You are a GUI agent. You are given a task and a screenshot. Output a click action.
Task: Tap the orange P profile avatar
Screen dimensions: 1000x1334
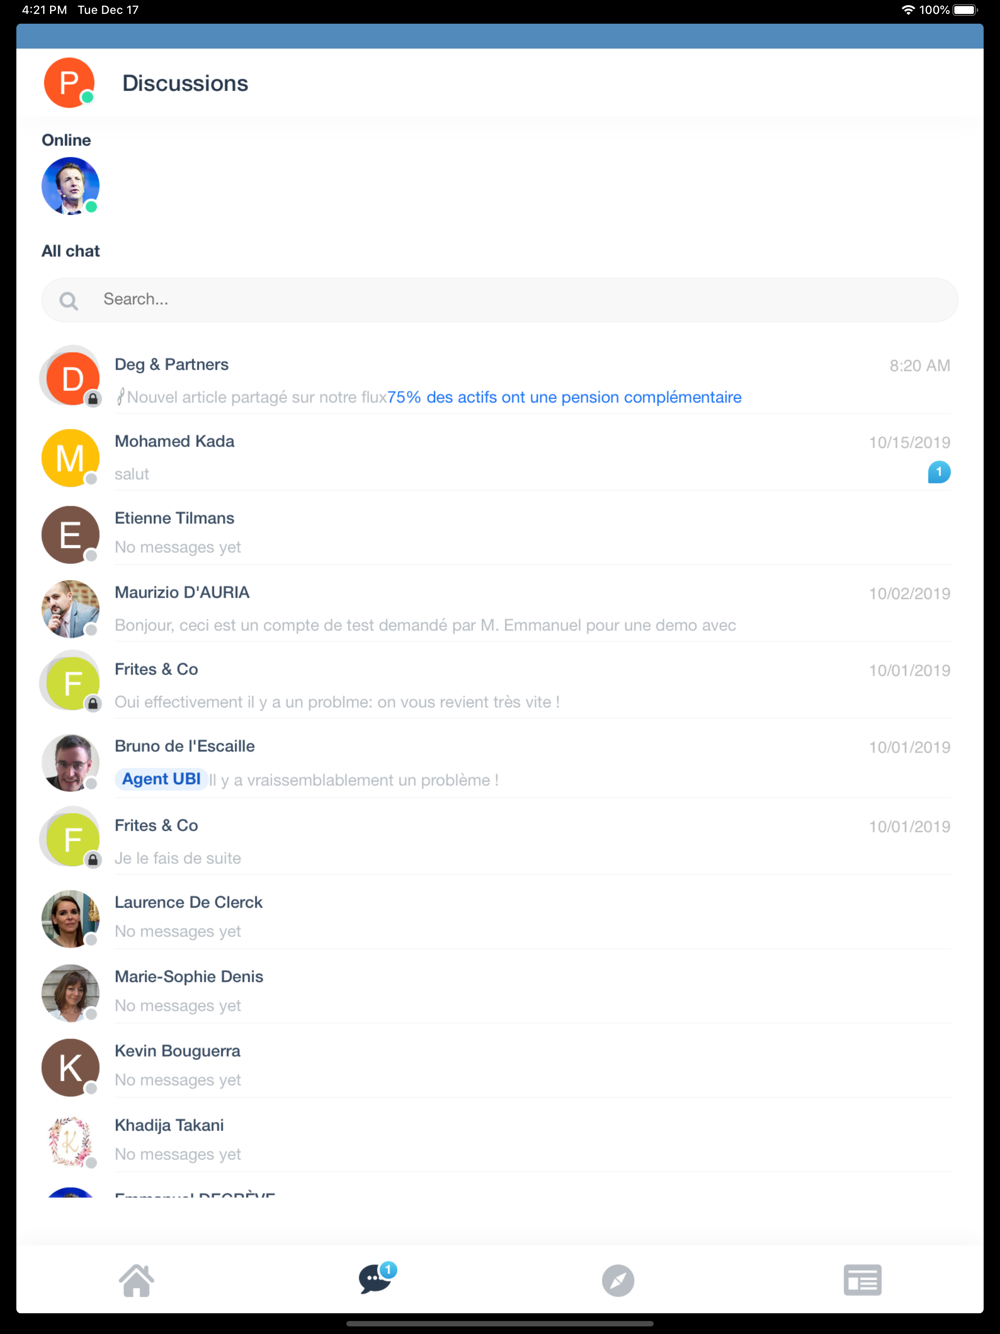coord(69,83)
